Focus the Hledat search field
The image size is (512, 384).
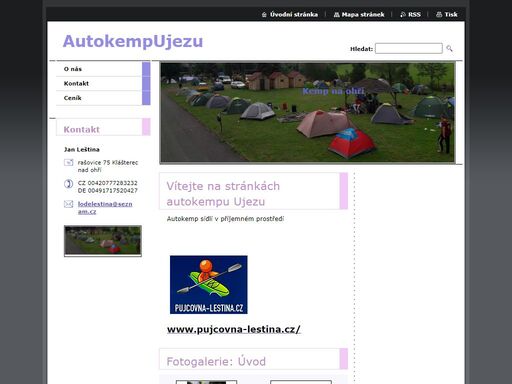click(x=409, y=48)
